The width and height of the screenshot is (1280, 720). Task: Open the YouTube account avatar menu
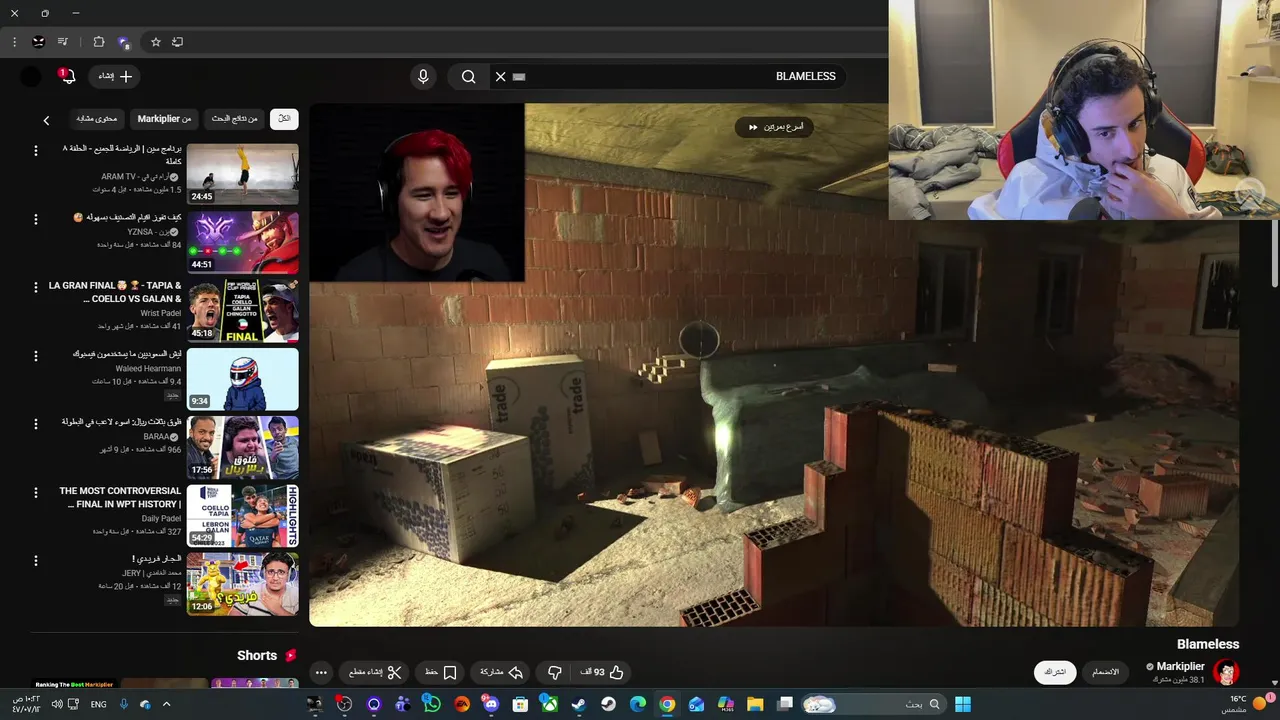(31, 76)
